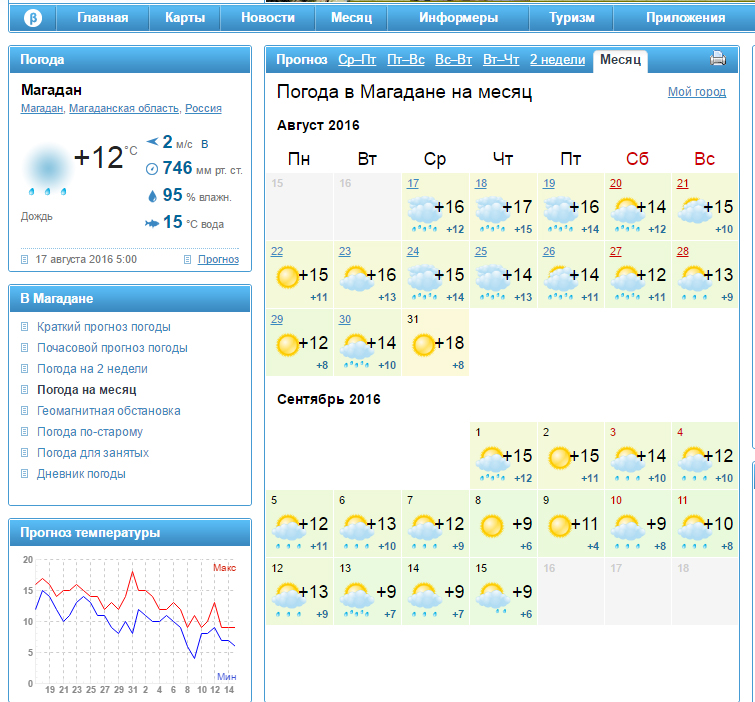Select the Ср–Пт forecast tab
The image size is (755, 702).
pyautogui.click(x=357, y=60)
